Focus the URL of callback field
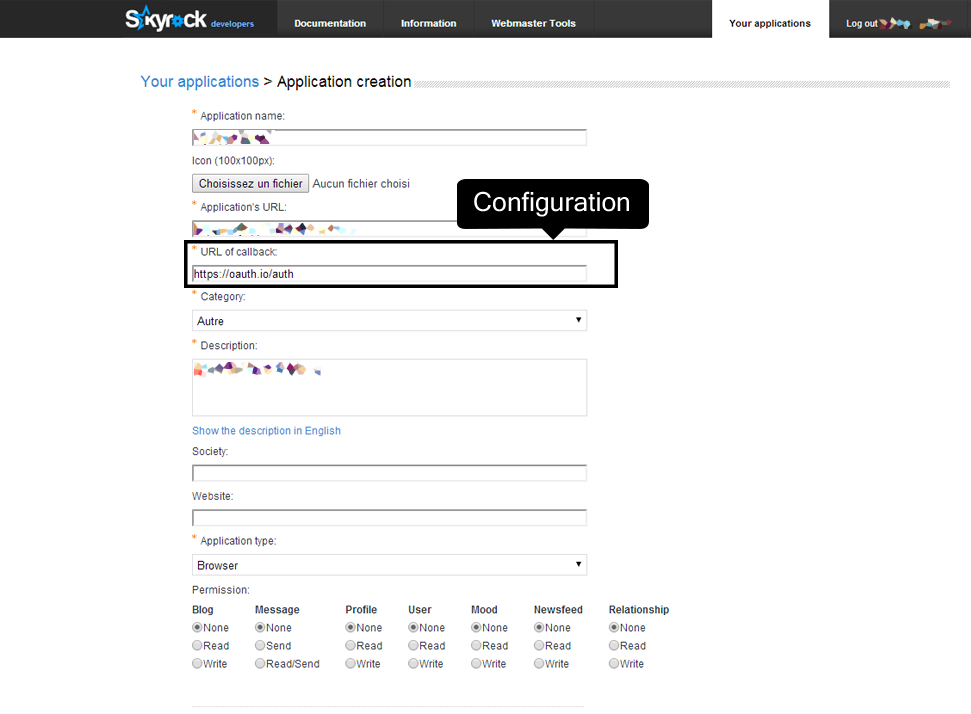Screen dimensions: 971x714 click(389, 274)
